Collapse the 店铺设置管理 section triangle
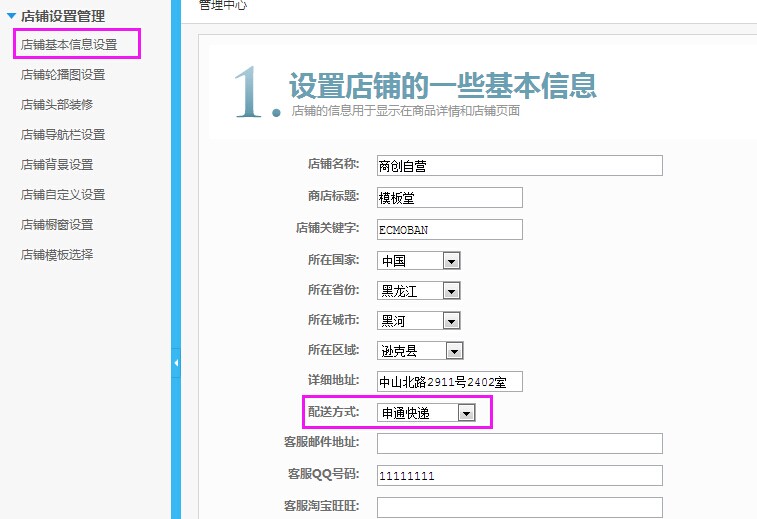Screen dimensions: 757x519 tap(12, 16)
